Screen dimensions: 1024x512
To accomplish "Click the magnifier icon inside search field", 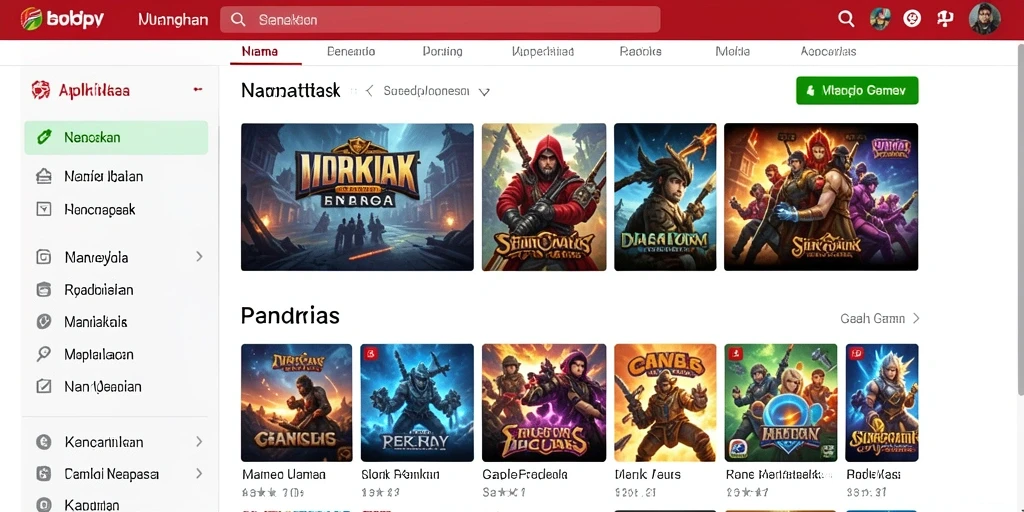I will (x=238, y=20).
